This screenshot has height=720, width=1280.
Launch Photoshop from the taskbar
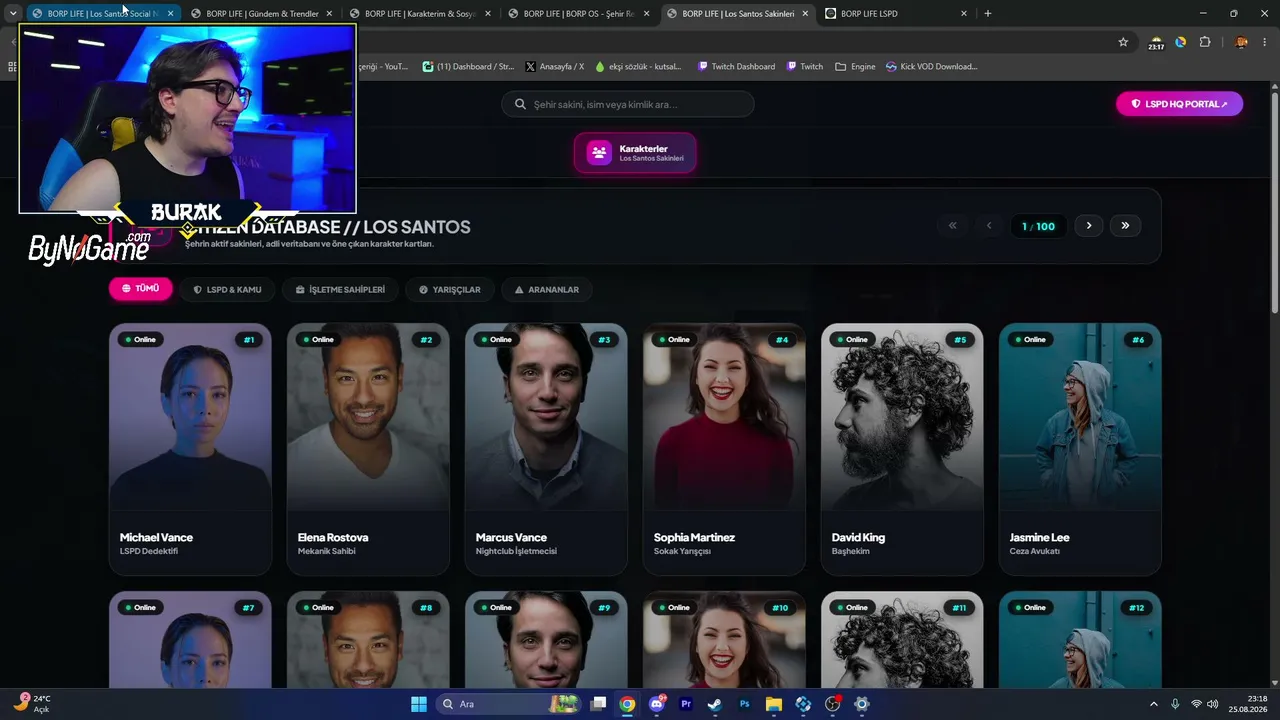point(745,704)
